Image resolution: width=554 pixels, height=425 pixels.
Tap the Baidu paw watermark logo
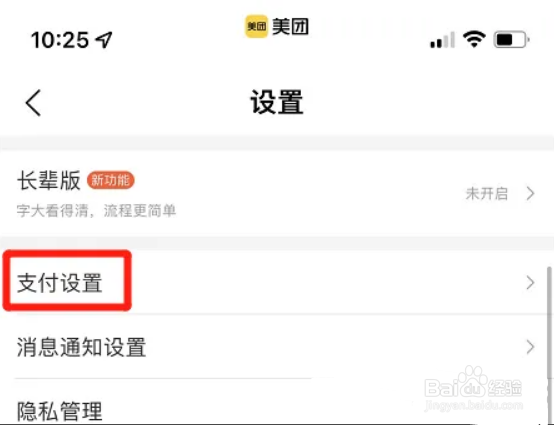[473, 381]
